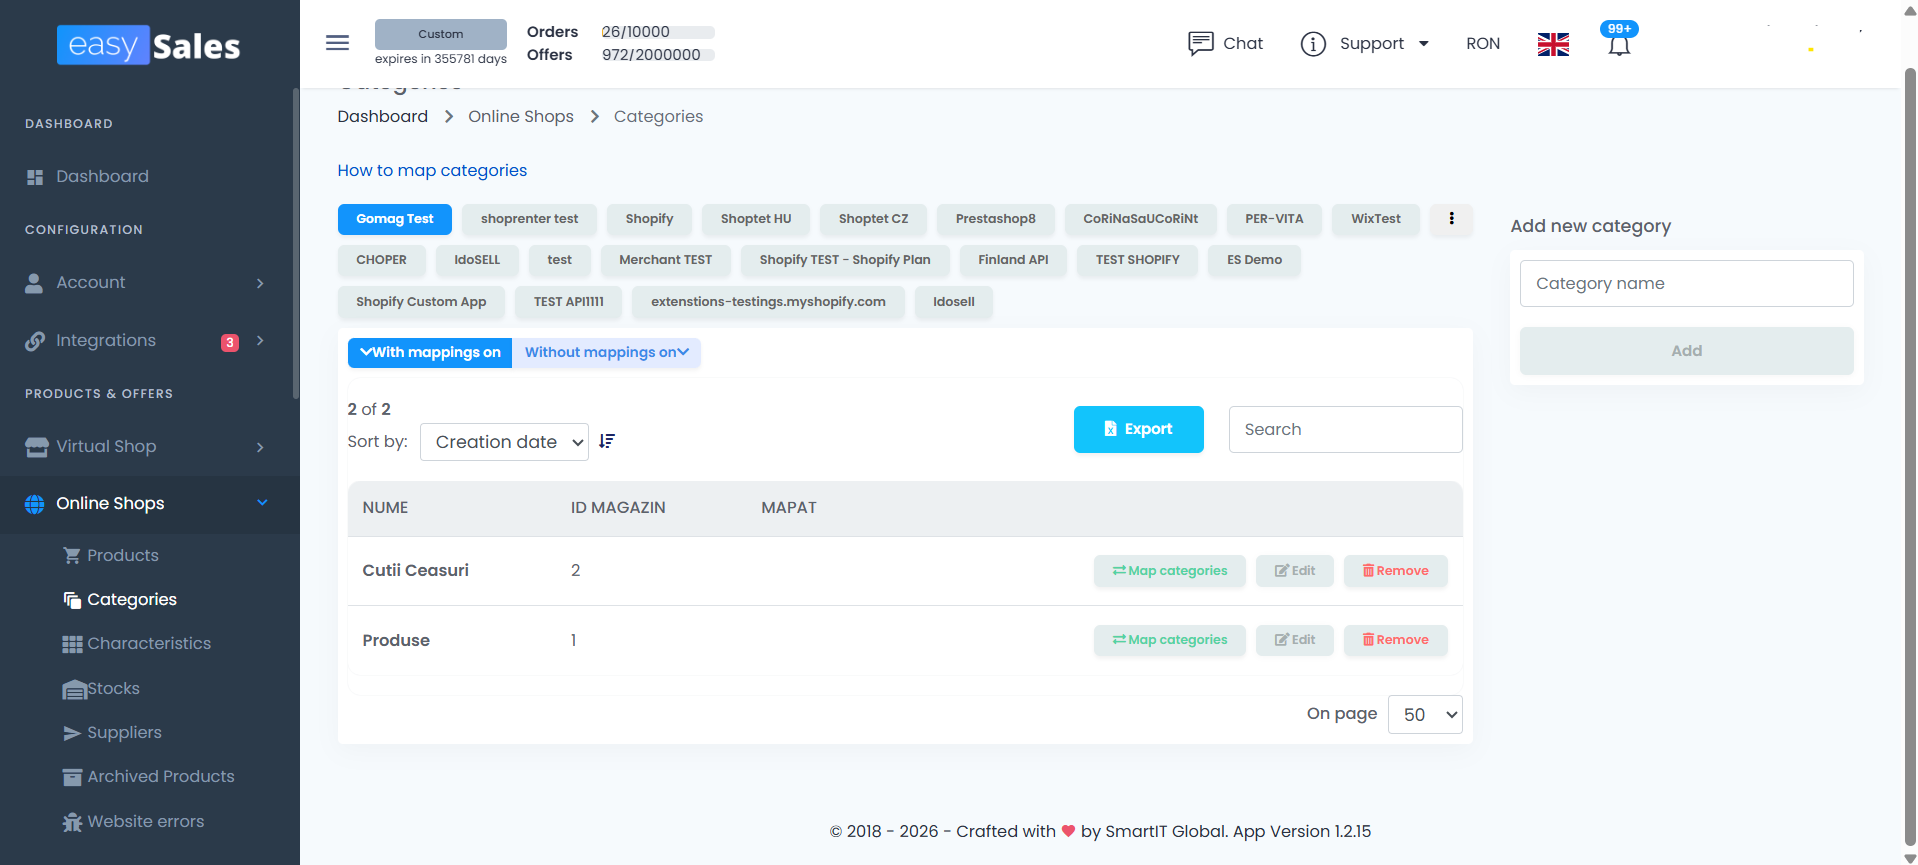
Task: Open Website errors sidebar item
Action: pyautogui.click(x=133, y=822)
